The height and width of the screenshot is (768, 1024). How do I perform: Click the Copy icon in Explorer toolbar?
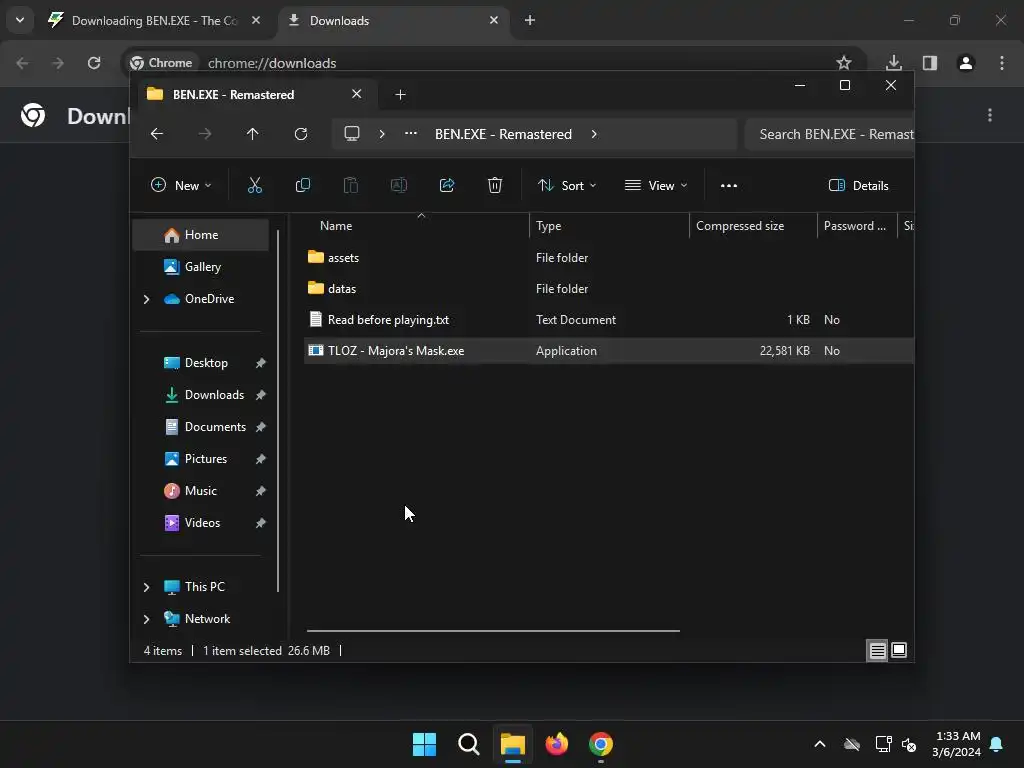302,185
